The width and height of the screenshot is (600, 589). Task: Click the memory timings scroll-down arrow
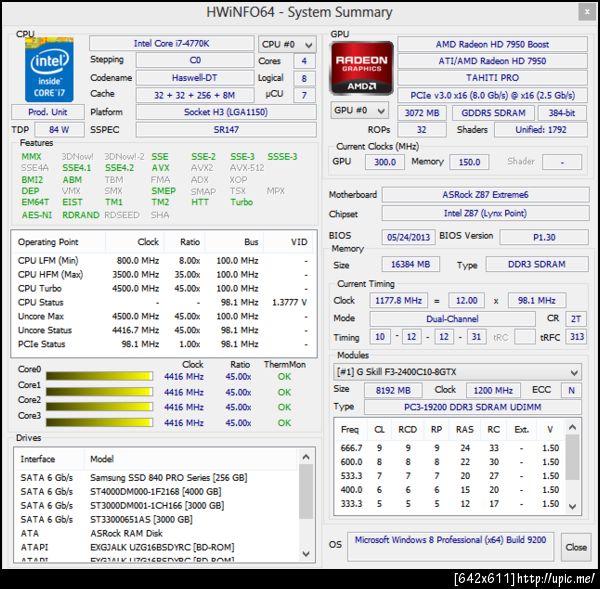click(572, 507)
